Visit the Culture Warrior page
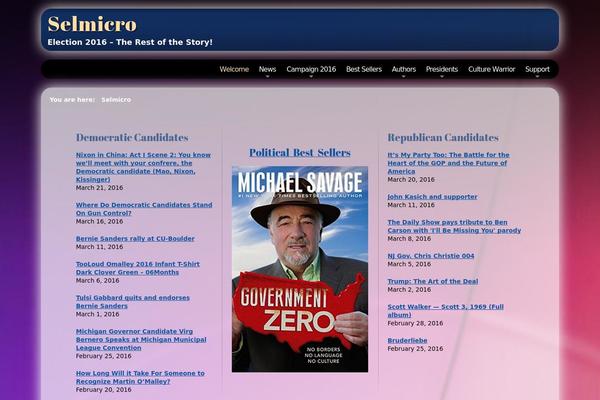 point(491,69)
